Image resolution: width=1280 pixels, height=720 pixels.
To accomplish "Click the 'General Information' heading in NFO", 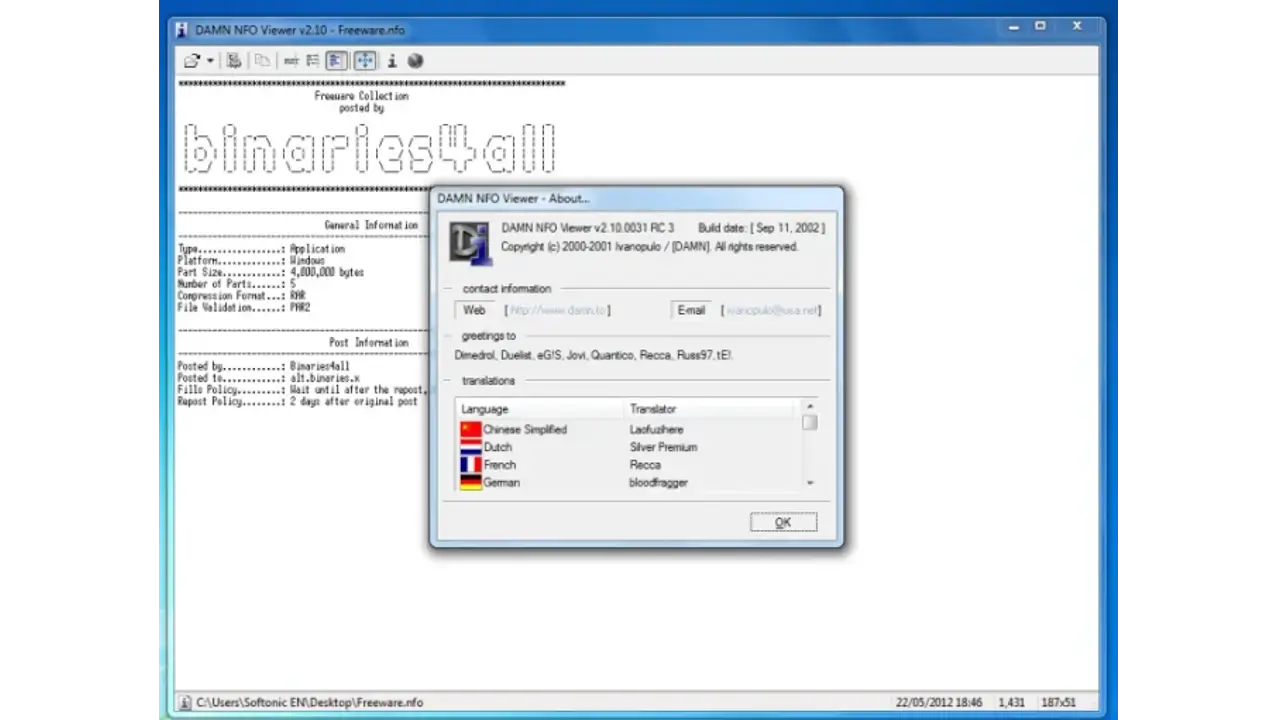I will pos(371,225).
